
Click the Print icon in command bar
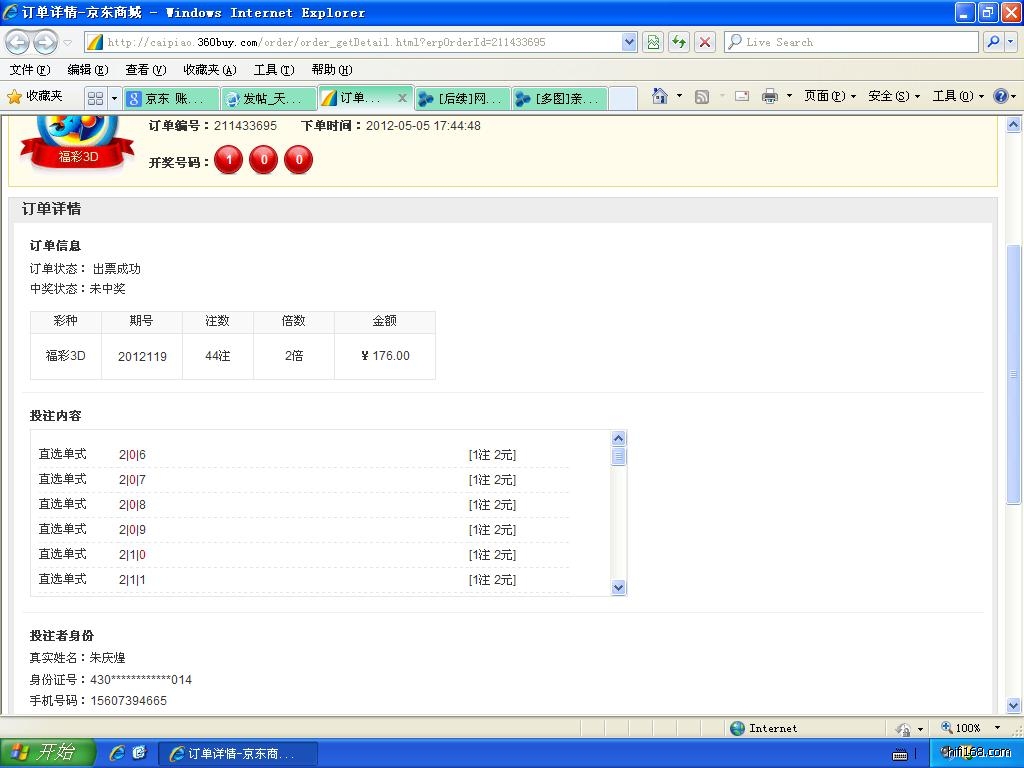click(x=769, y=96)
